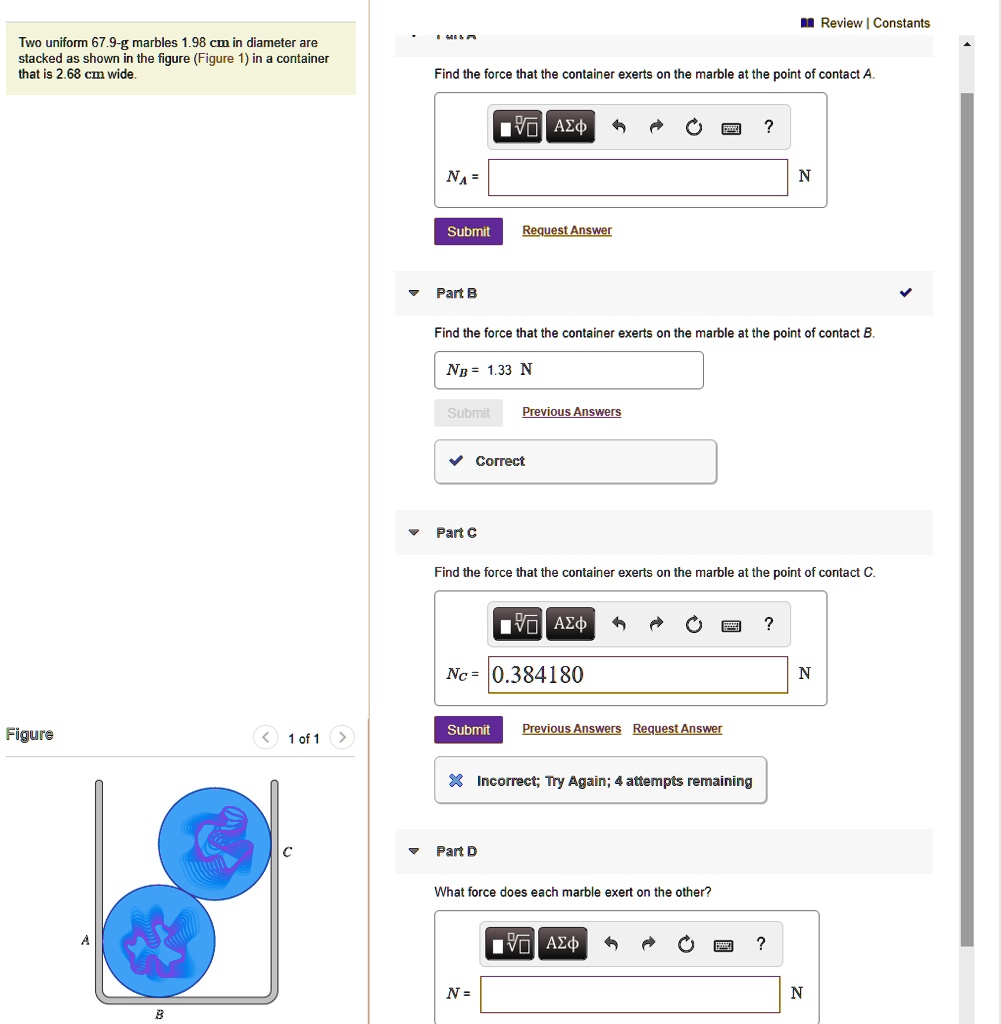Open Greek symbols palette in Part A
The image size is (1001, 1024).
point(570,127)
